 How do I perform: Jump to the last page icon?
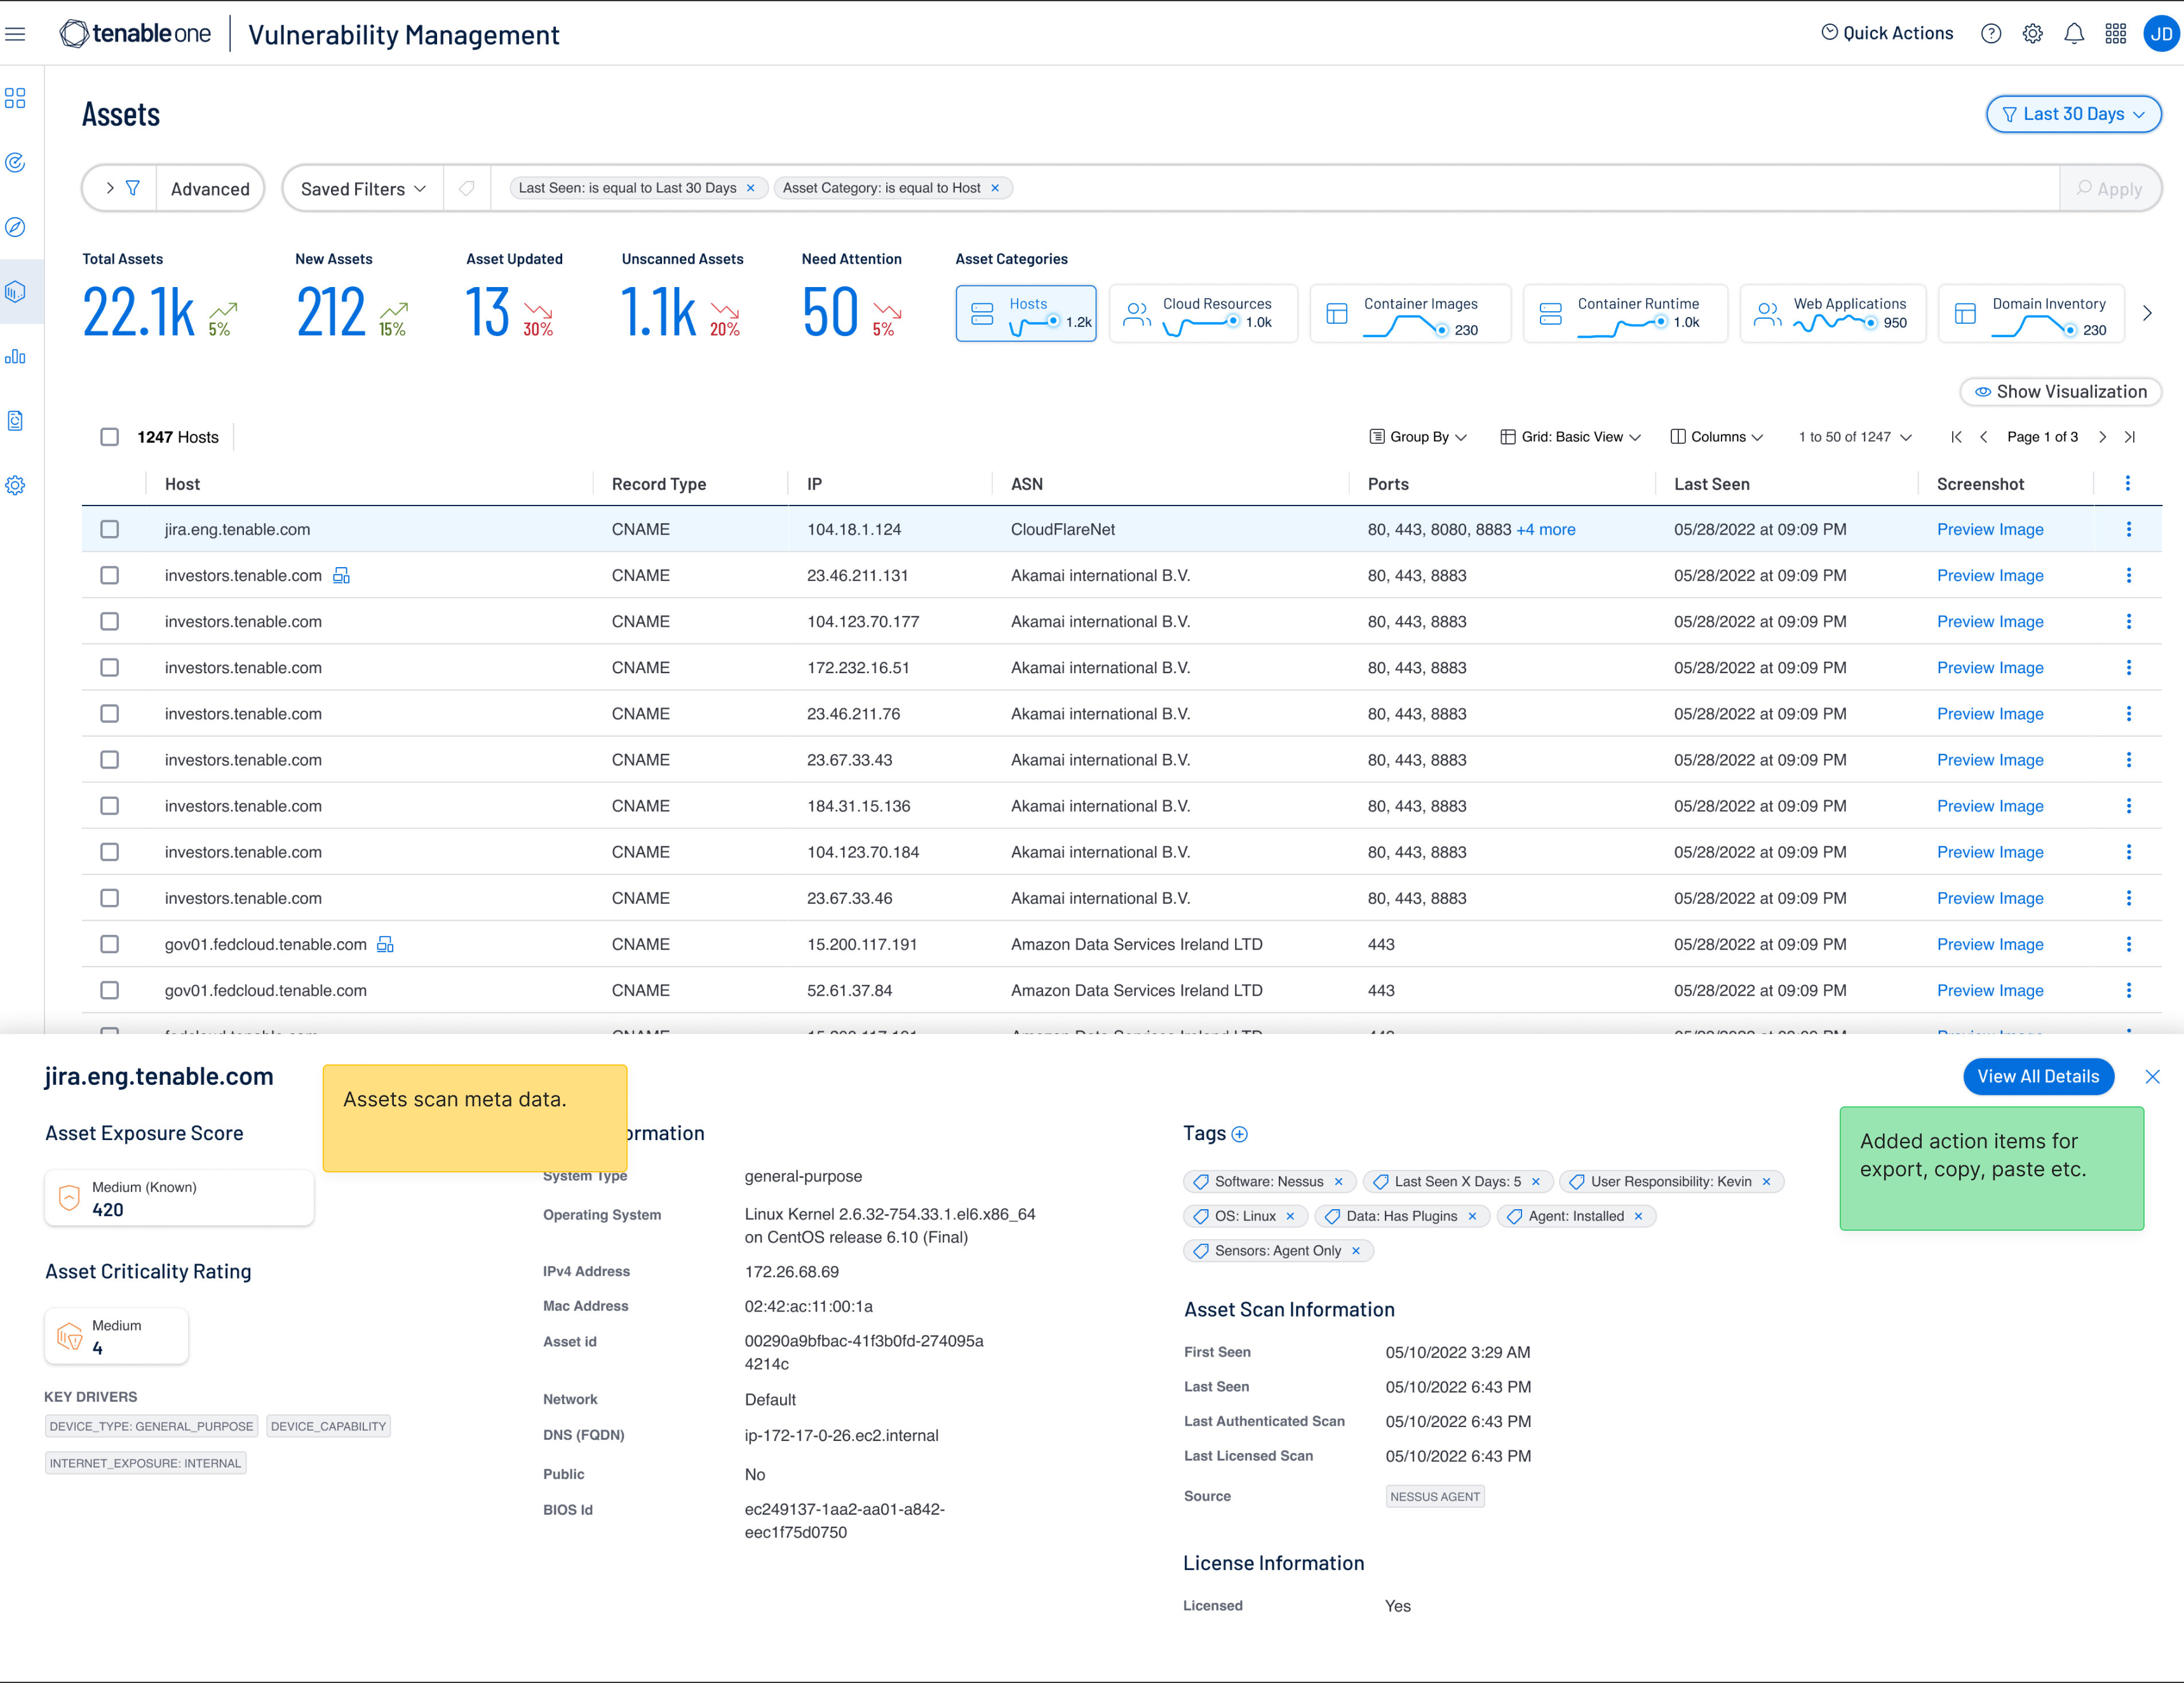click(2130, 437)
